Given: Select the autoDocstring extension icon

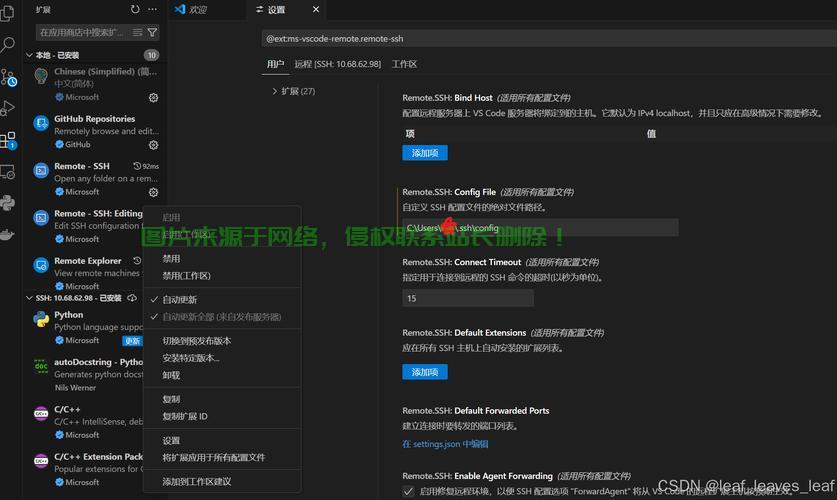Looking at the screenshot, I should coord(41,367).
